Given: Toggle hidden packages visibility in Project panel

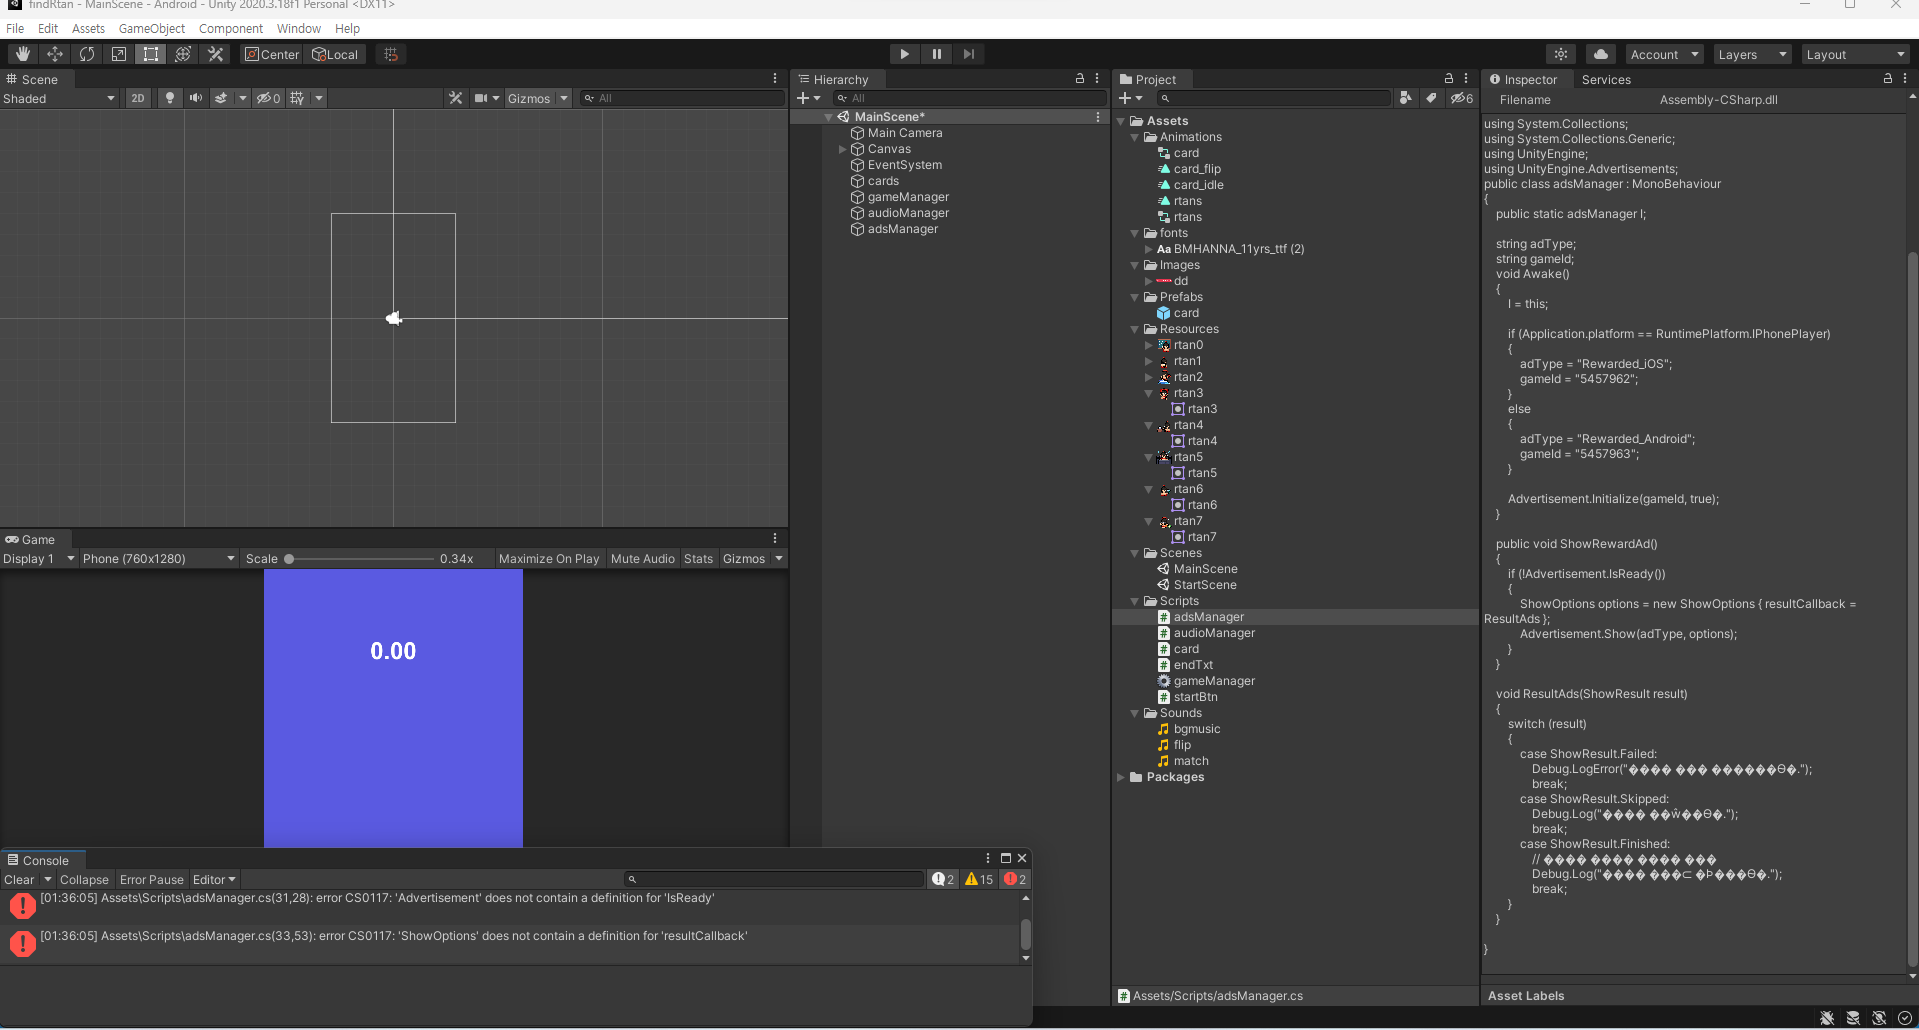Looking at the screenshot, I should coord(1462,98).
